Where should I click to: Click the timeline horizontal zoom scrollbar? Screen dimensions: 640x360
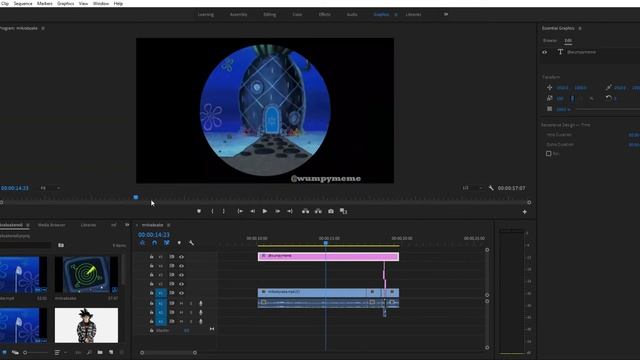pyautogui.click(x=168, y=353)
